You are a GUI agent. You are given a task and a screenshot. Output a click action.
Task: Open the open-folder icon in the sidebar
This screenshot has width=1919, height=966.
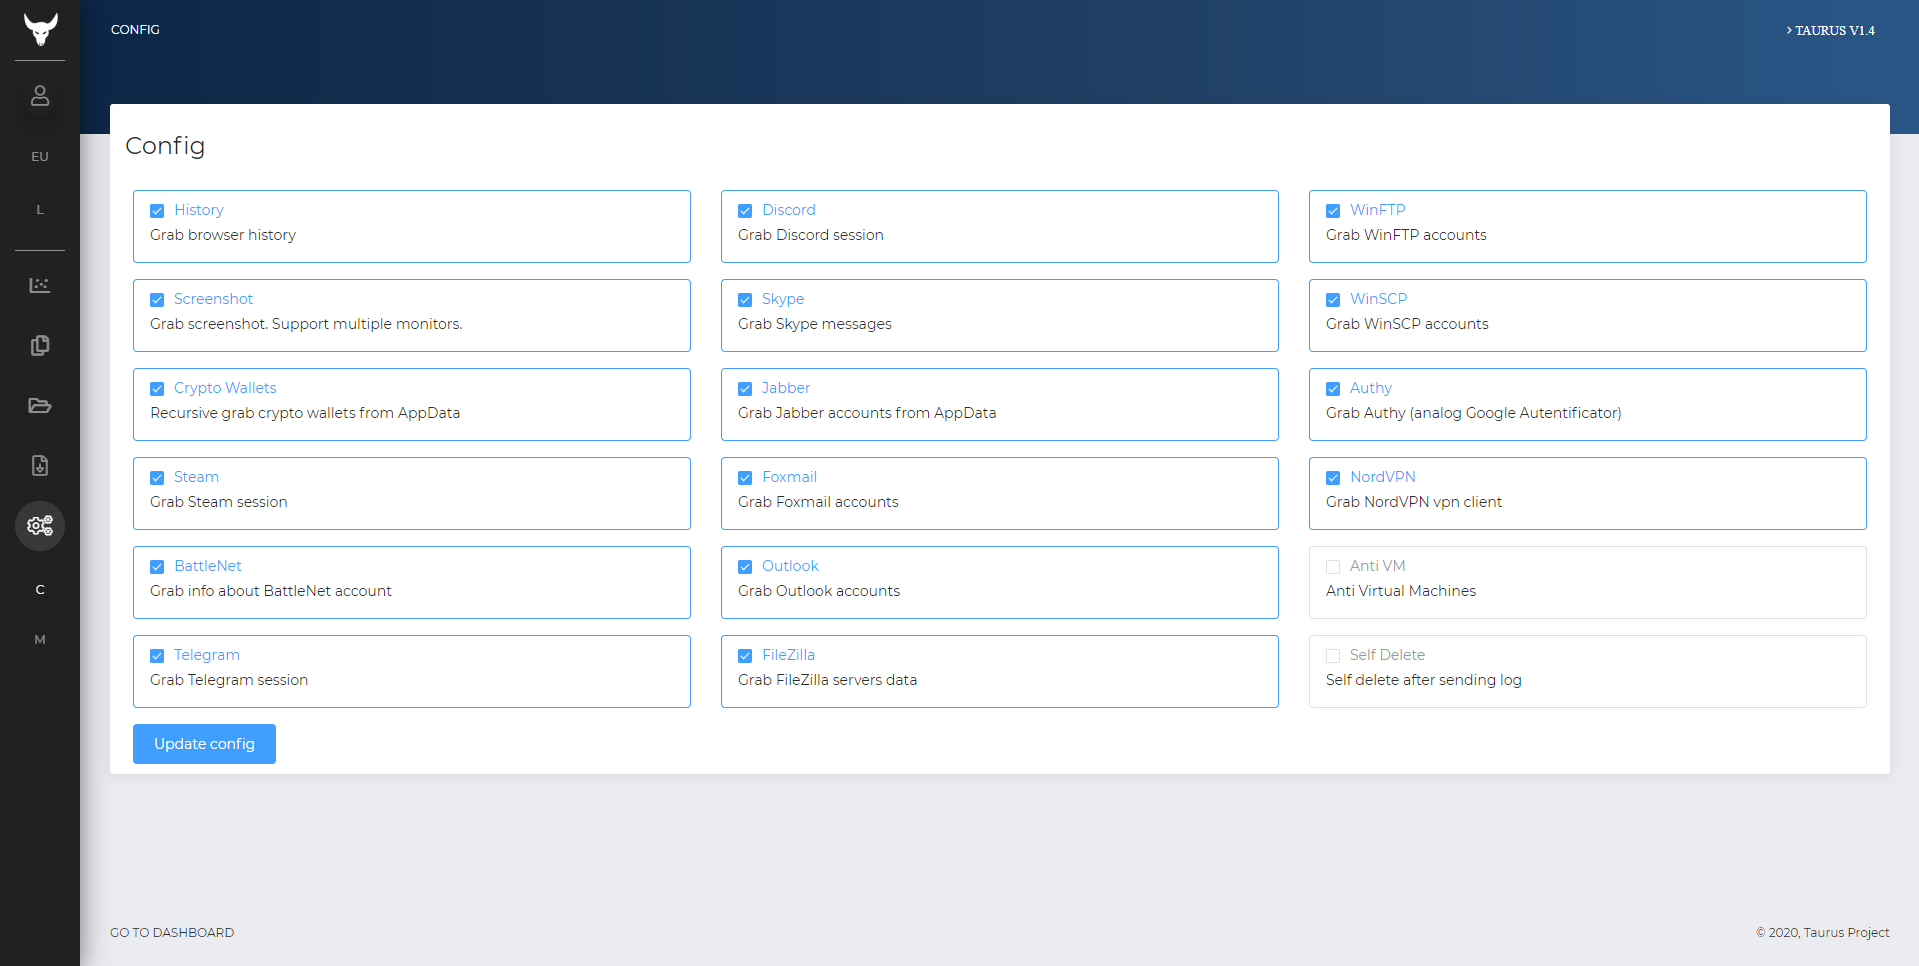point(40,406)
